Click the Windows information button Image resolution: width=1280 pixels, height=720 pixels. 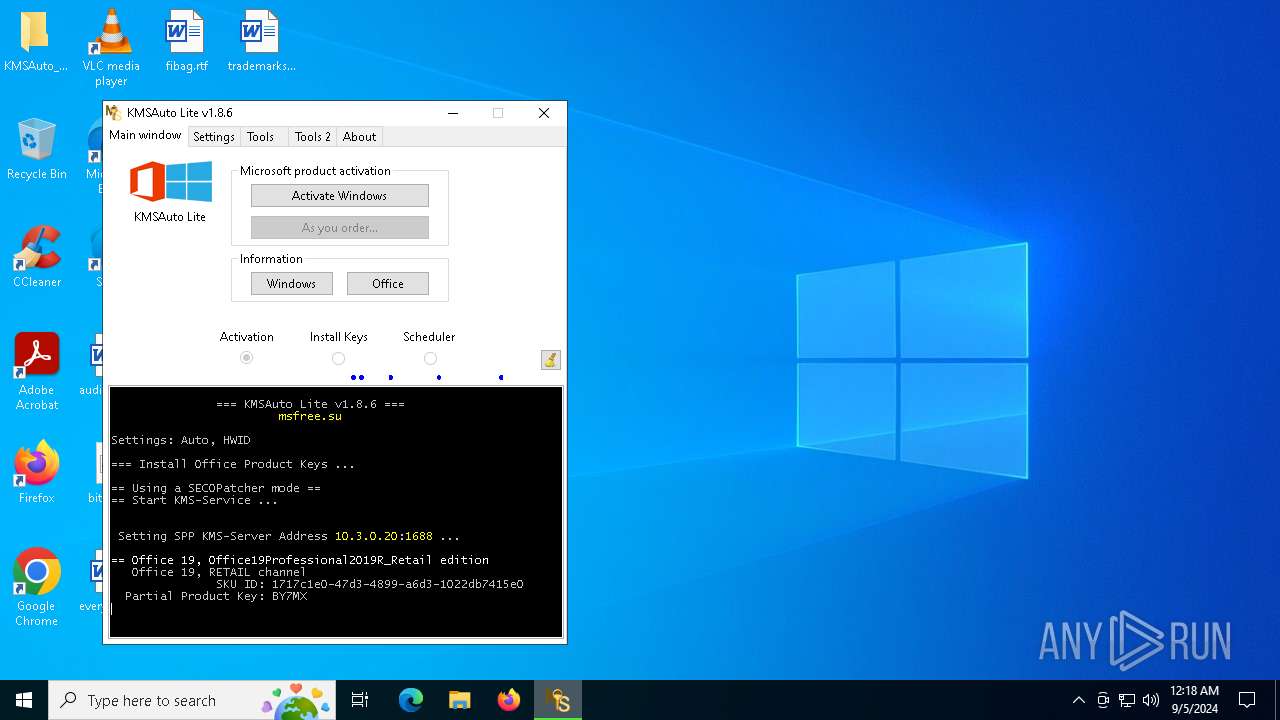(x=291, y=284)
